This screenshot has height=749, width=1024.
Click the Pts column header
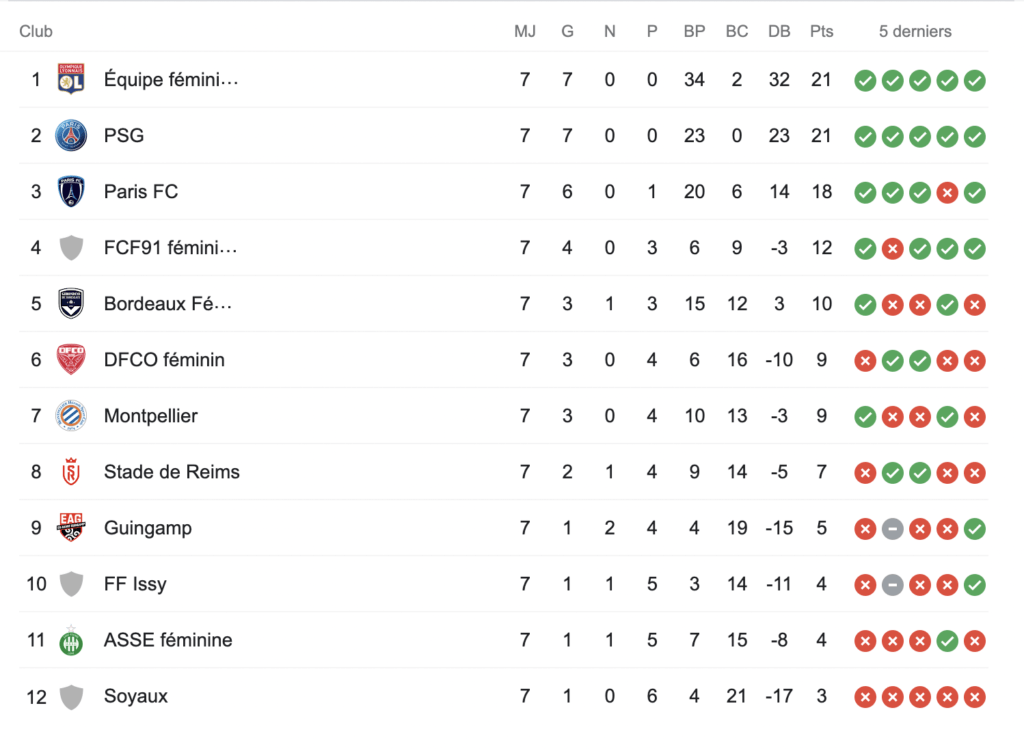[x=821, y=31]
